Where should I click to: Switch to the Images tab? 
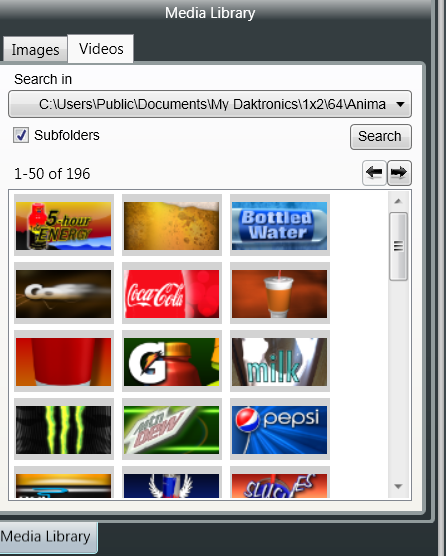coord(35,50)
